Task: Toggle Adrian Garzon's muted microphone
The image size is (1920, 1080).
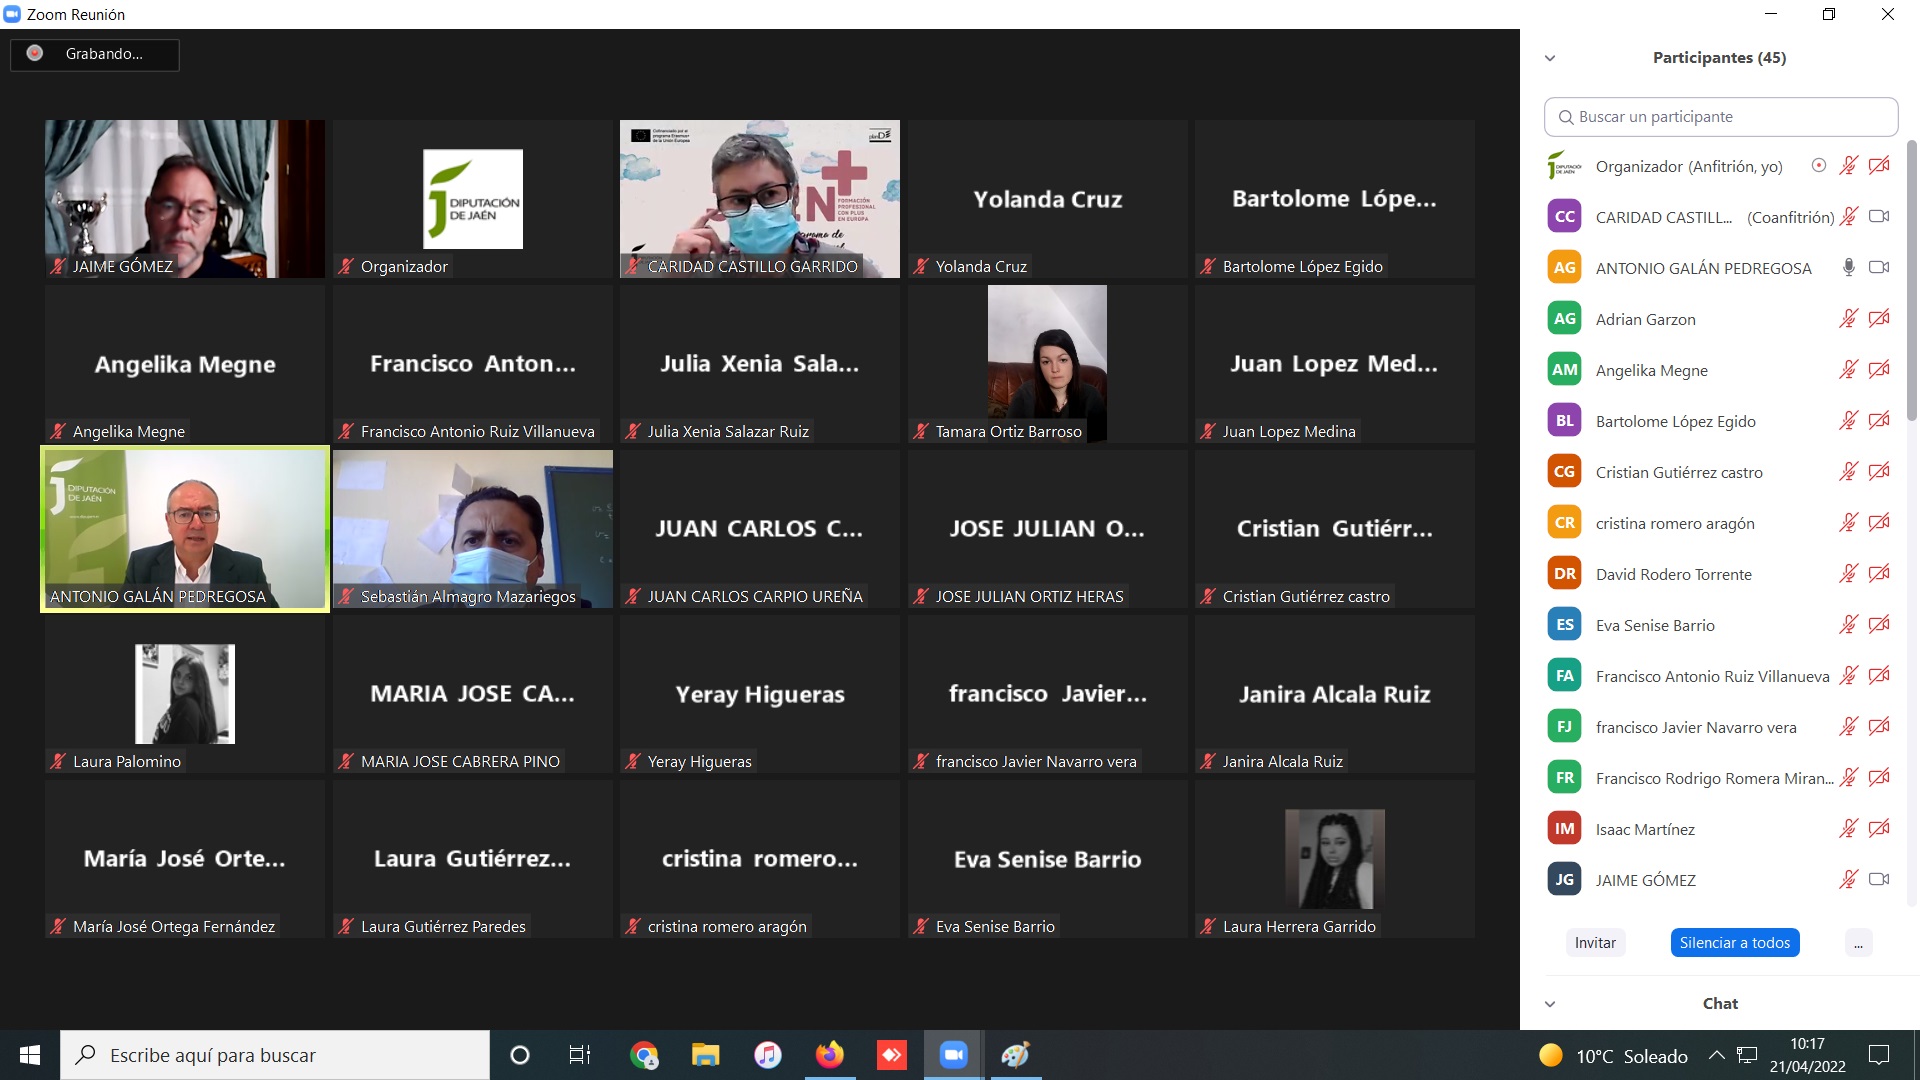Action: click(1848, 318)
